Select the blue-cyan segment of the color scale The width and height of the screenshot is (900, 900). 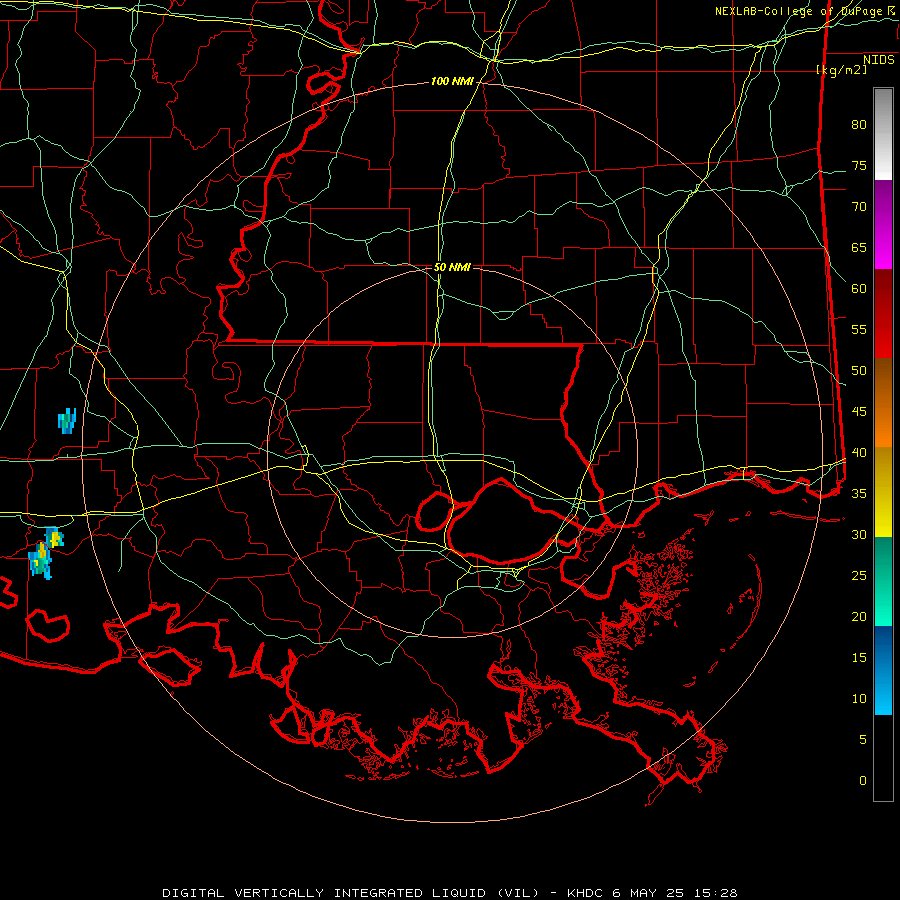pyautogui.click(x=883, y=670)
